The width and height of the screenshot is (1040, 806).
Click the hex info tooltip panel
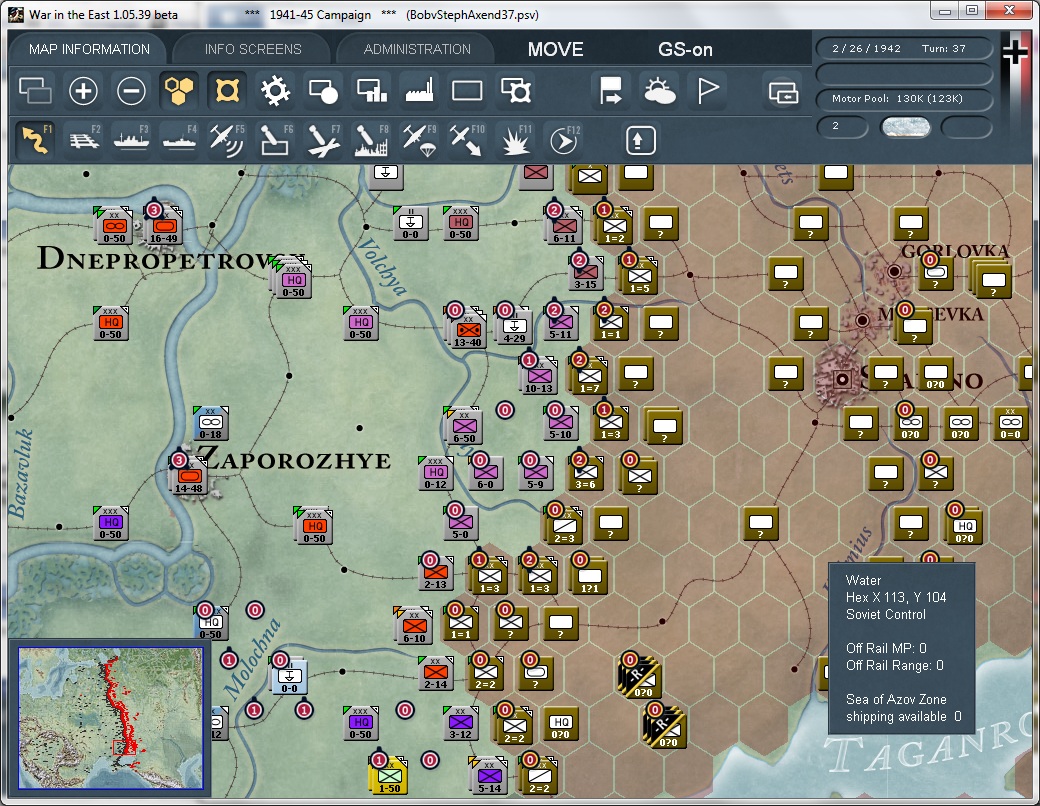(x=902, y=648)
